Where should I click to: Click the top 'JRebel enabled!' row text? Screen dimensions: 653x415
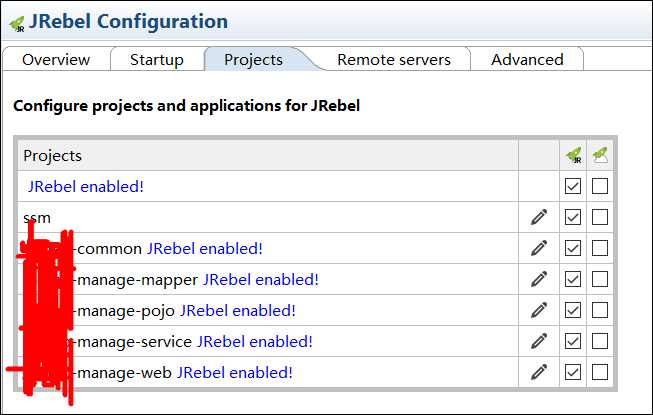[85, 186]
